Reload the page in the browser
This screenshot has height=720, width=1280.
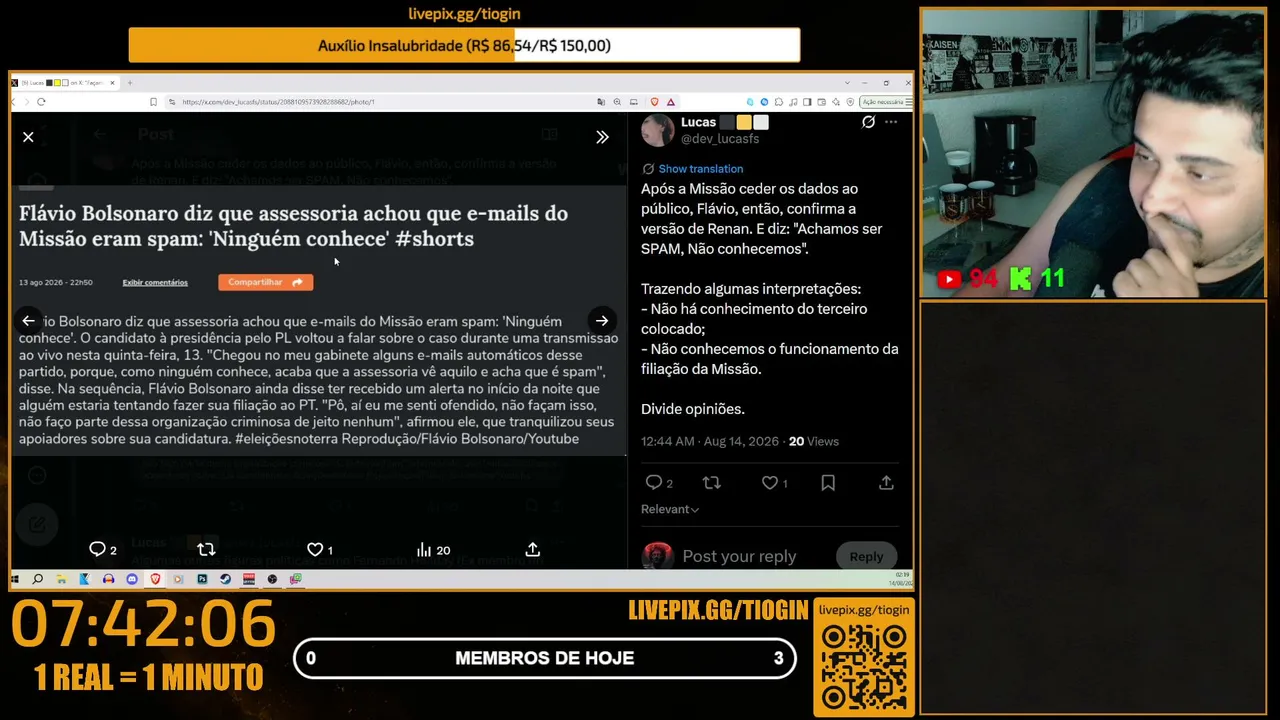click(41, 102)
